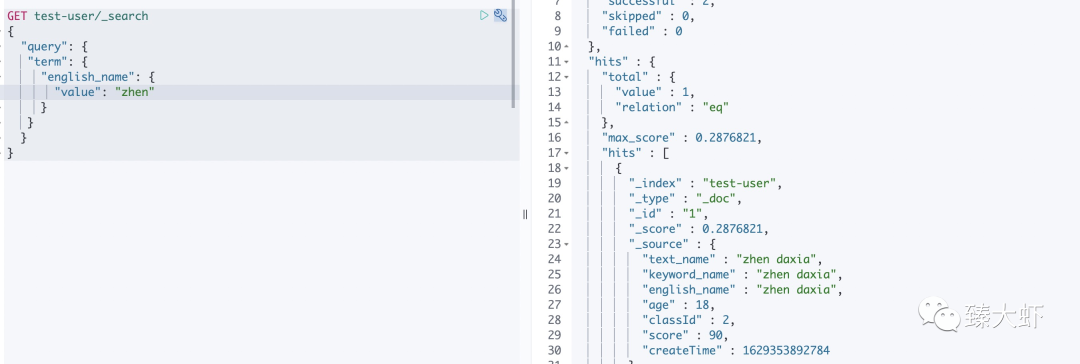The height and width of the screenshot is (364, 1080).
Task: Click line number 13 in the response gutter
Action: click(554, 92)
